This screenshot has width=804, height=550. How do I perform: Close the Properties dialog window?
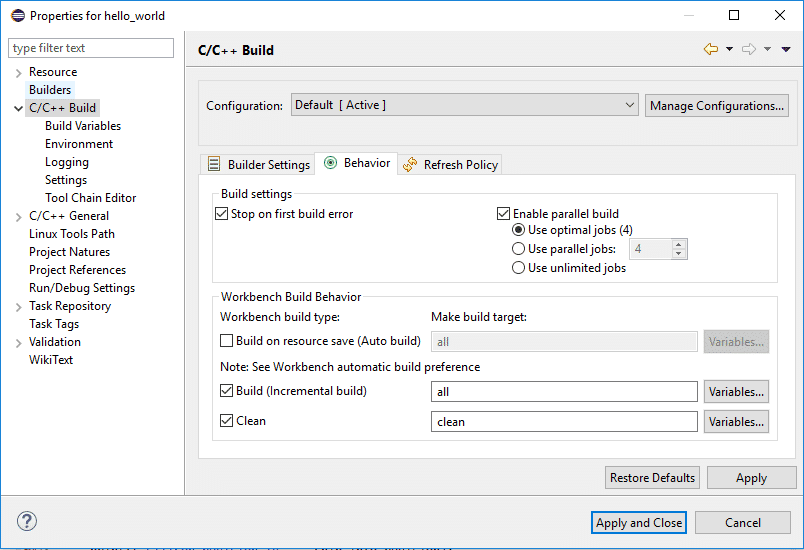(780, 15)
